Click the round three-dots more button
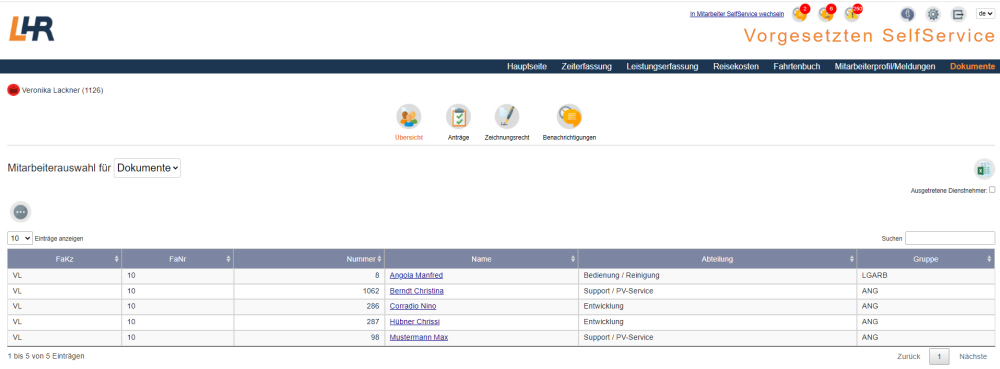 pyautogui.click(x=20, y=212)
